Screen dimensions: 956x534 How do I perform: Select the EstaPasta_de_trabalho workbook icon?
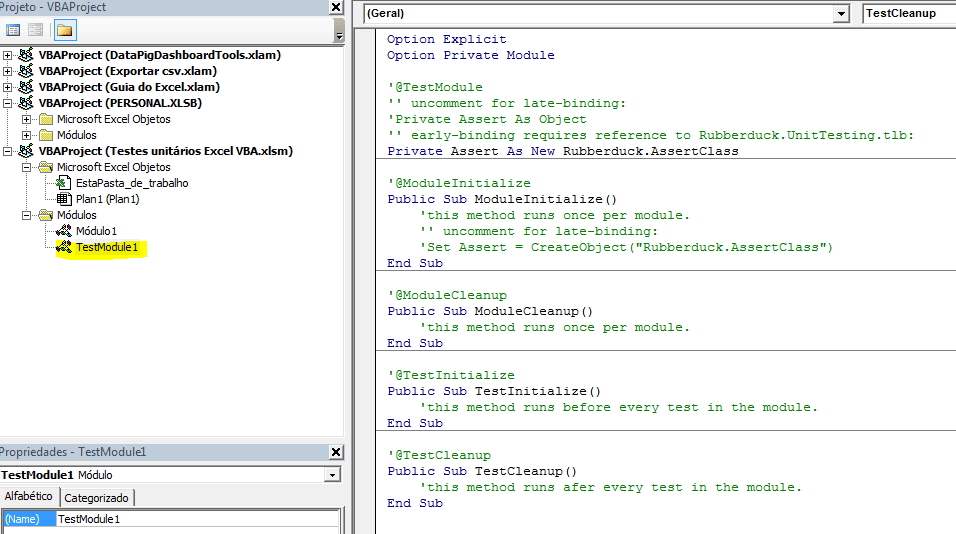coord(65,183)
